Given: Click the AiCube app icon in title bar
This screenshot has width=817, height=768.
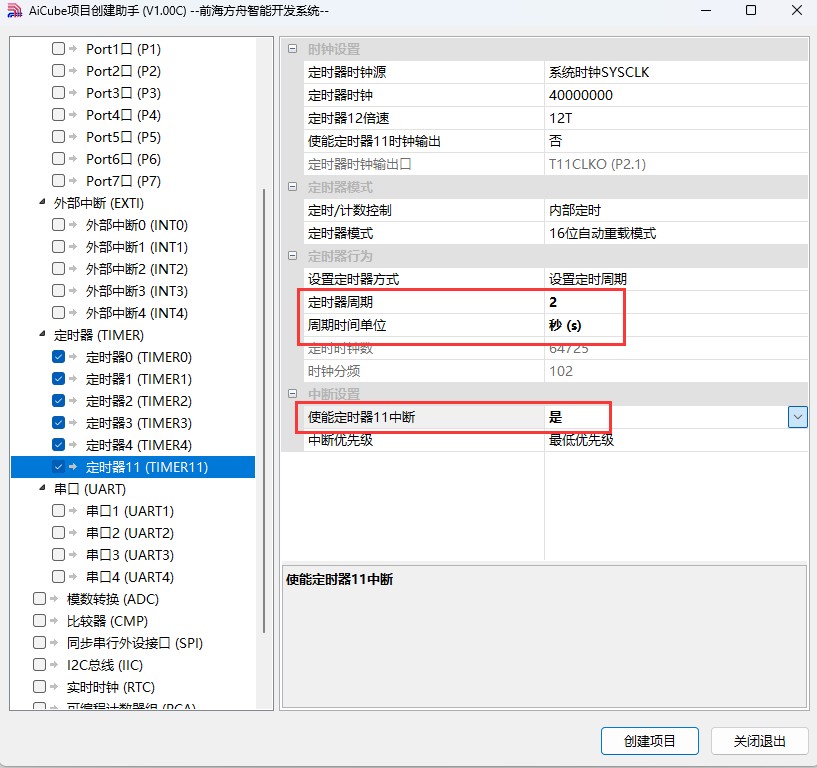Looking at the screenshot, I should [14, 10].
